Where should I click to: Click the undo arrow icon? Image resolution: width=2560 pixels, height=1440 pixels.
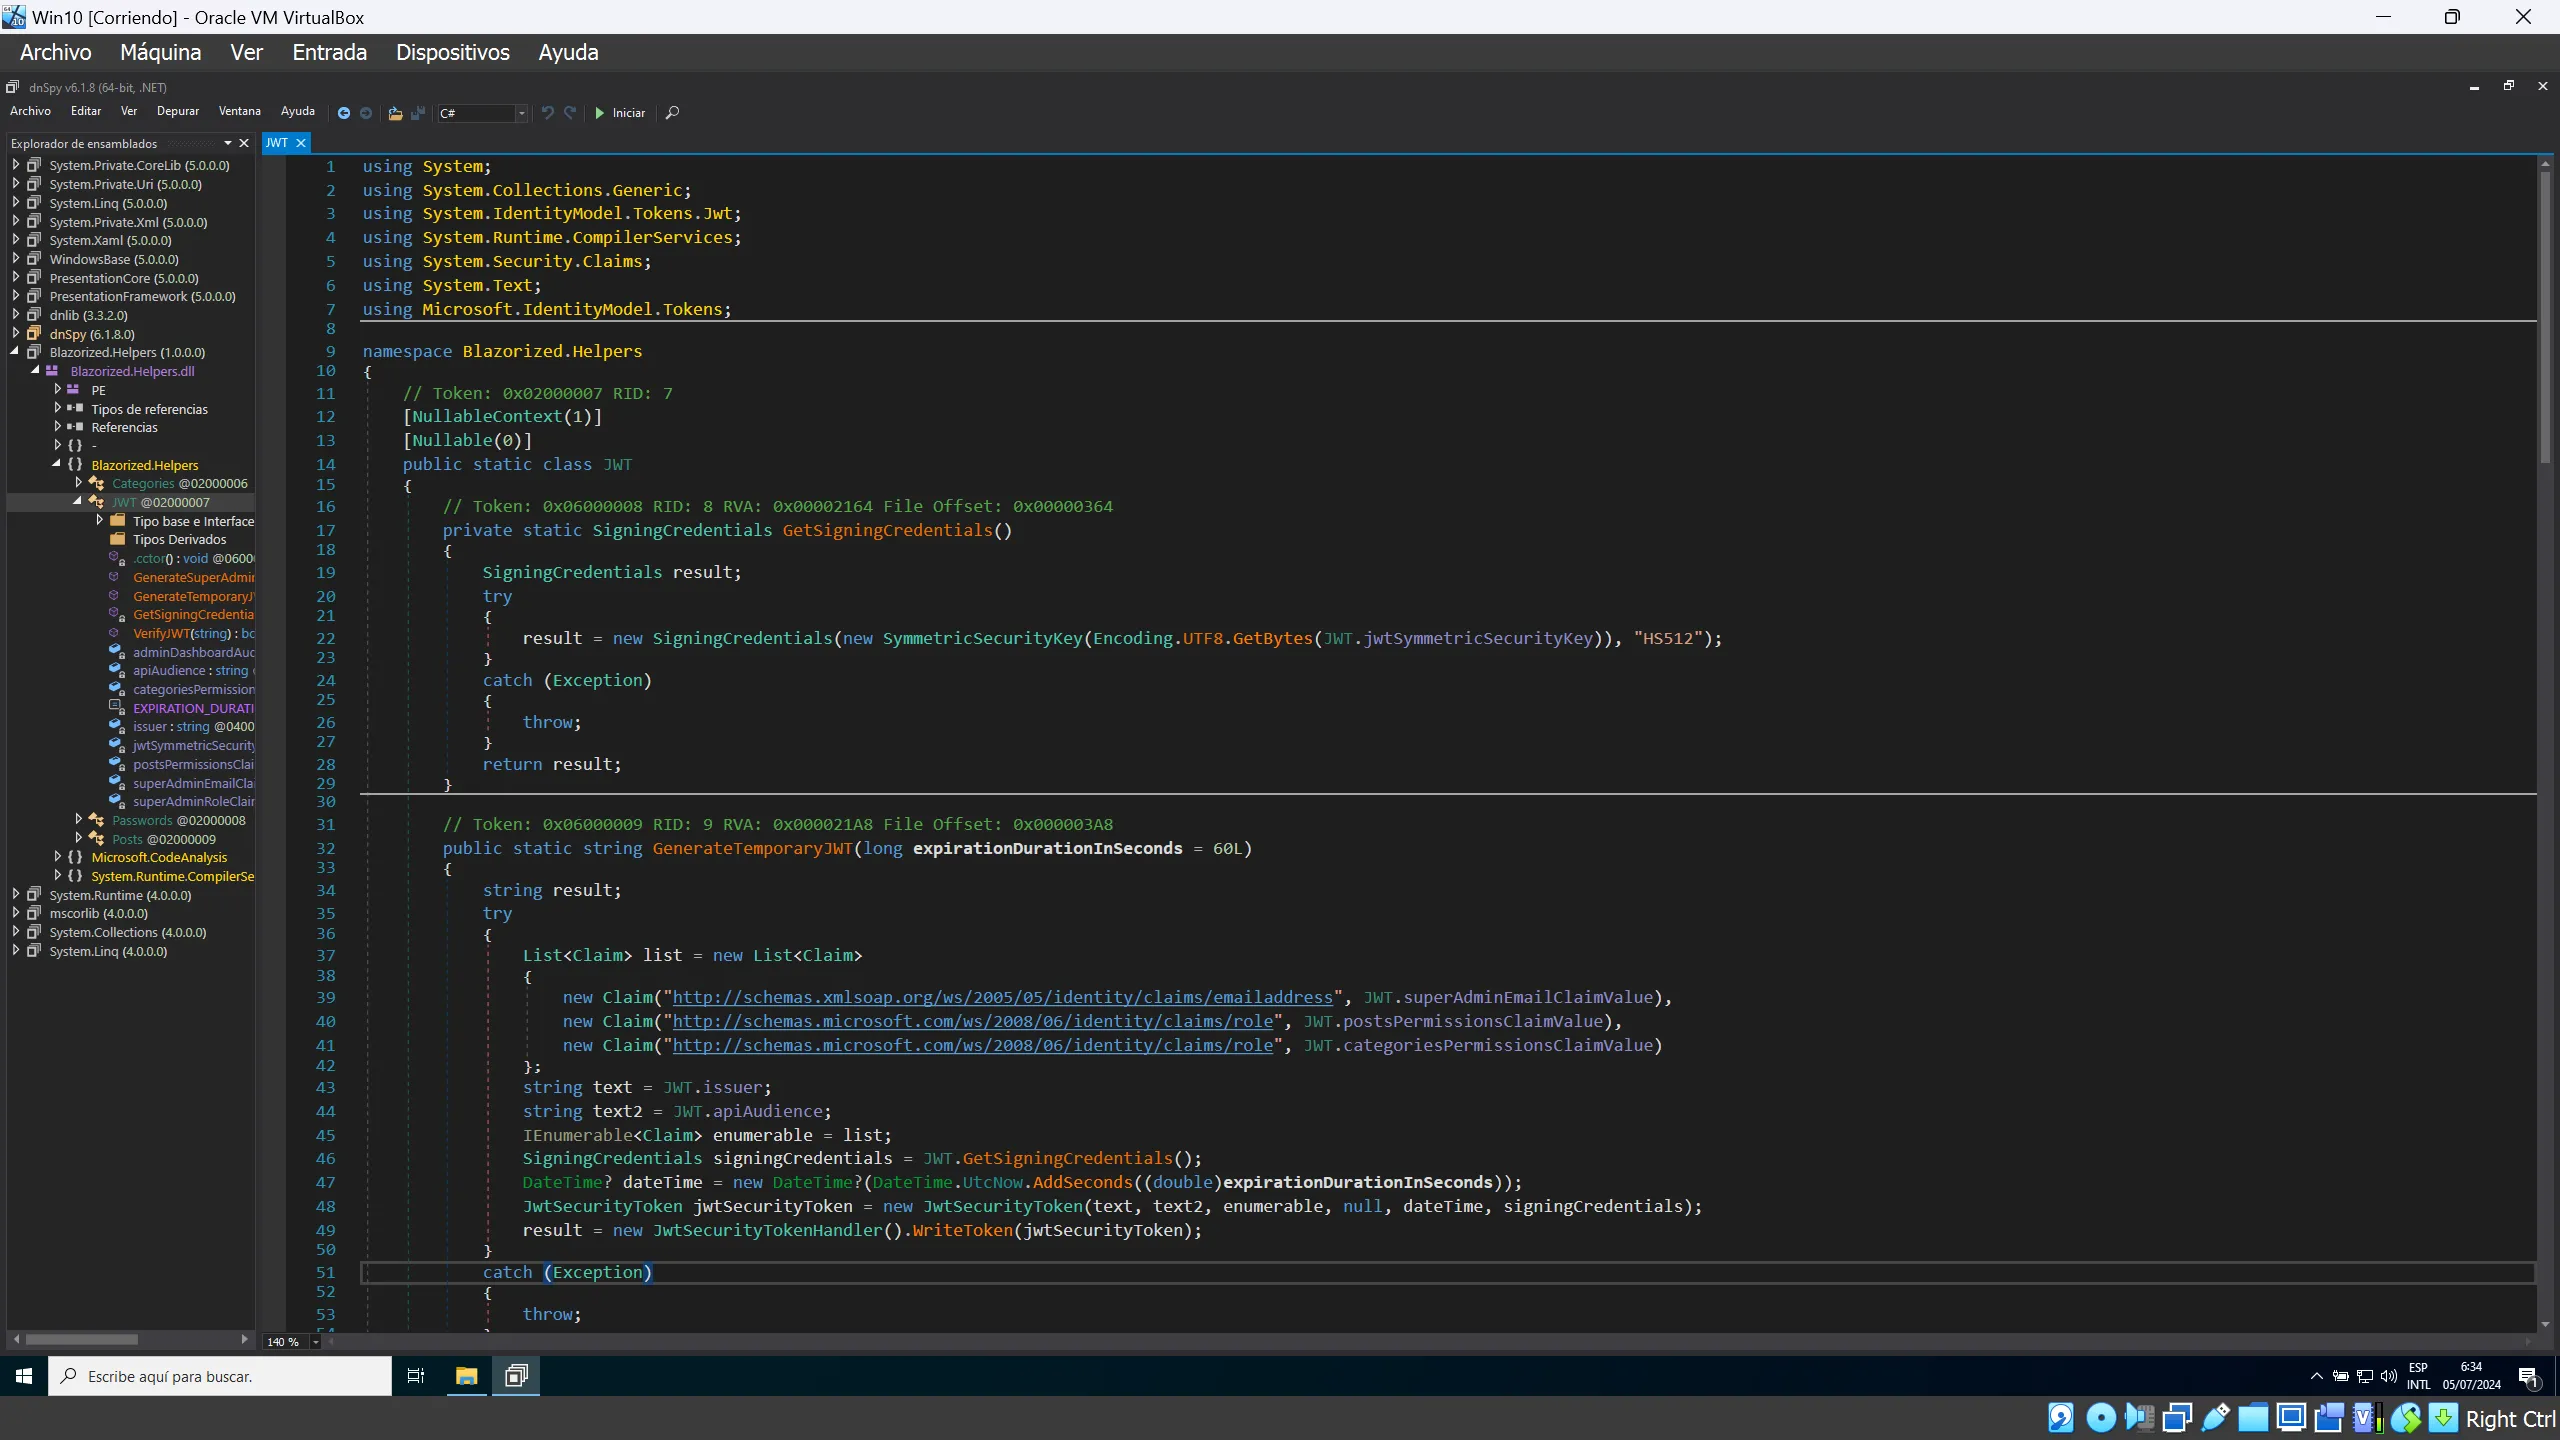547,113
